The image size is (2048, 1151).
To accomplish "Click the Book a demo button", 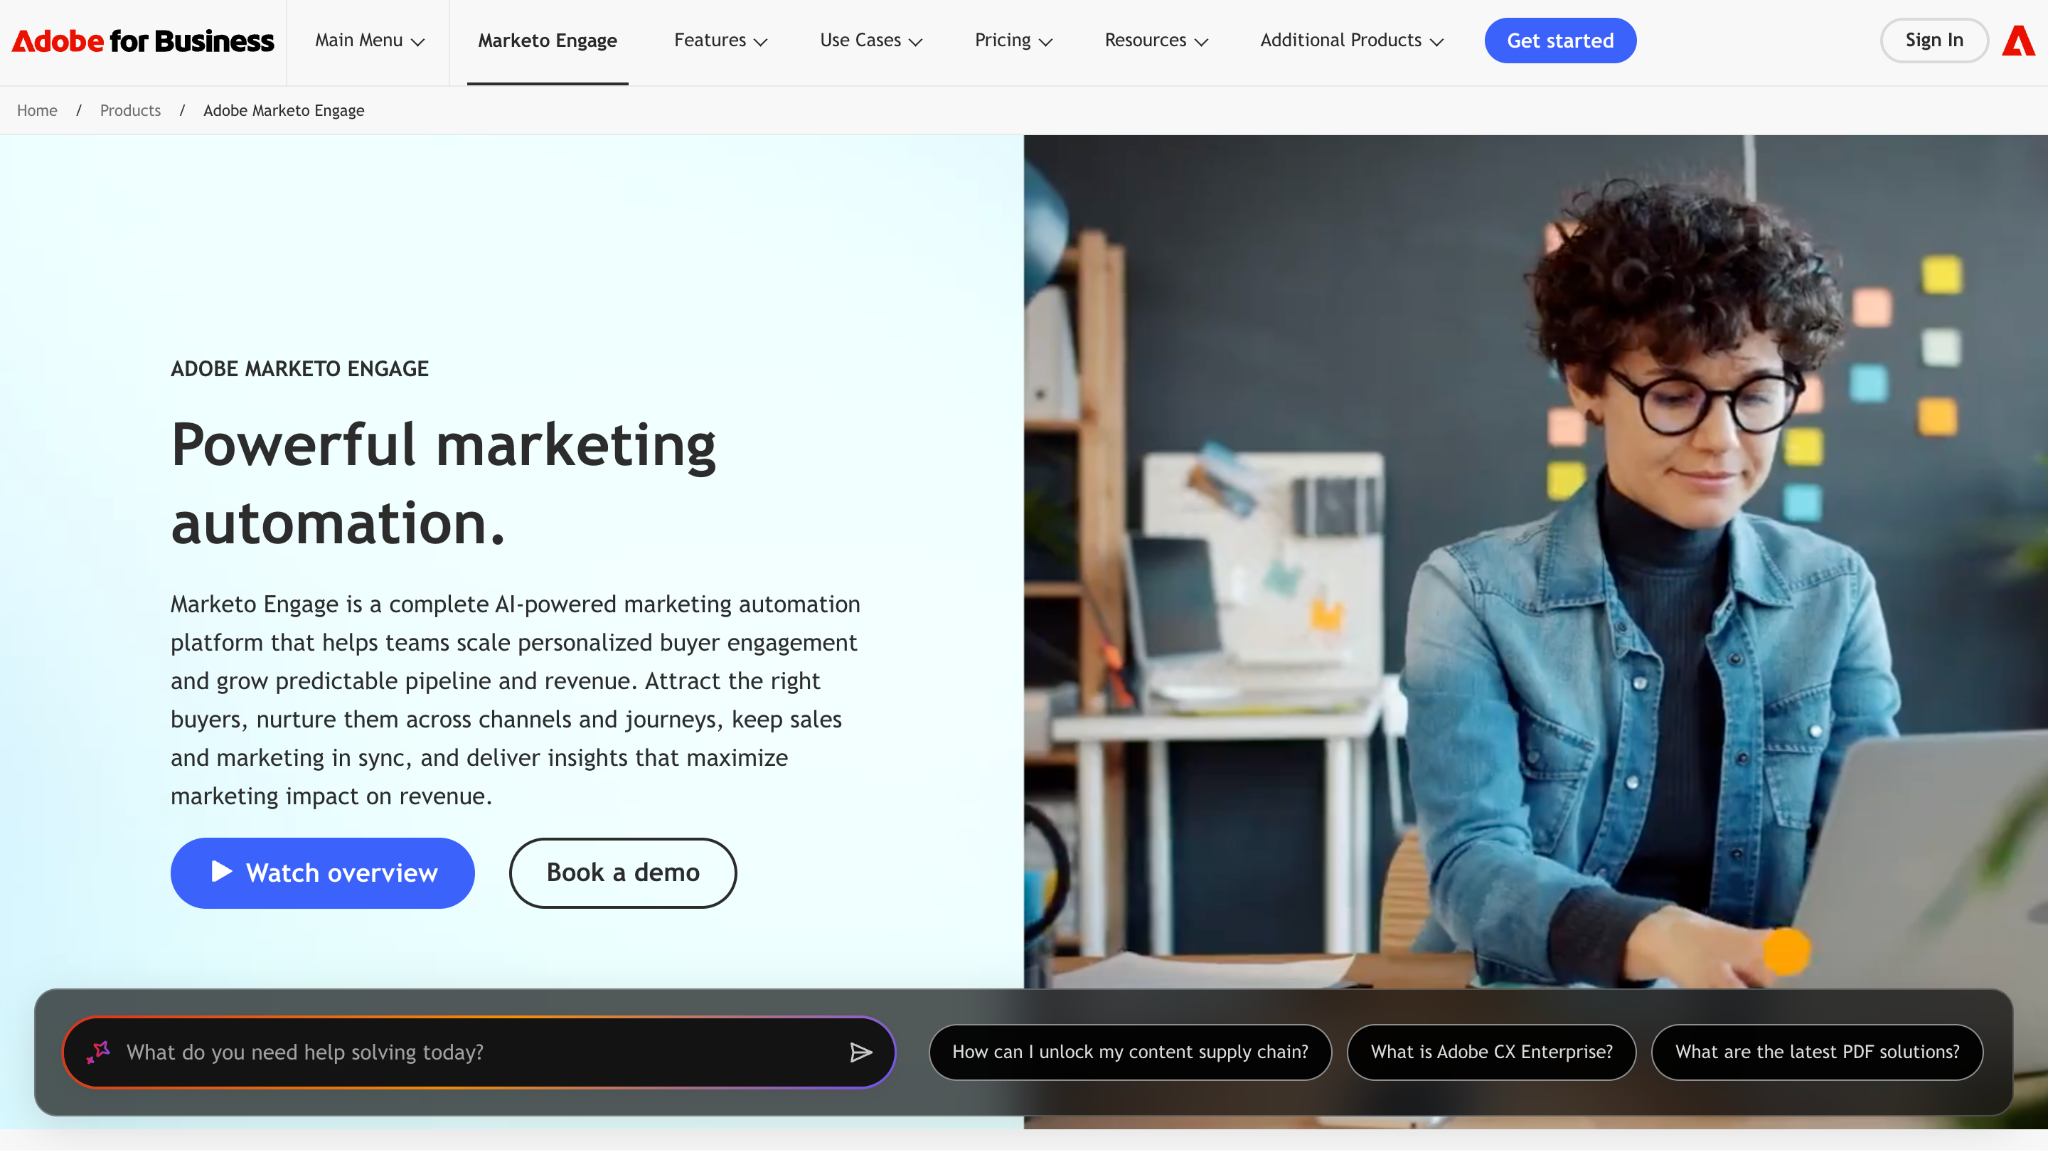I will [x=623, y=873].
